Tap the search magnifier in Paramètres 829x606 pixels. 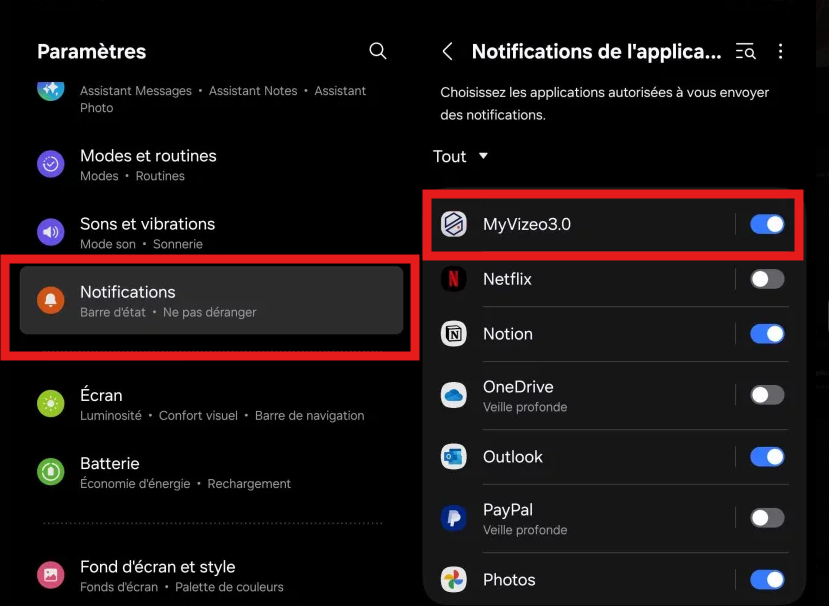[377, 51]
